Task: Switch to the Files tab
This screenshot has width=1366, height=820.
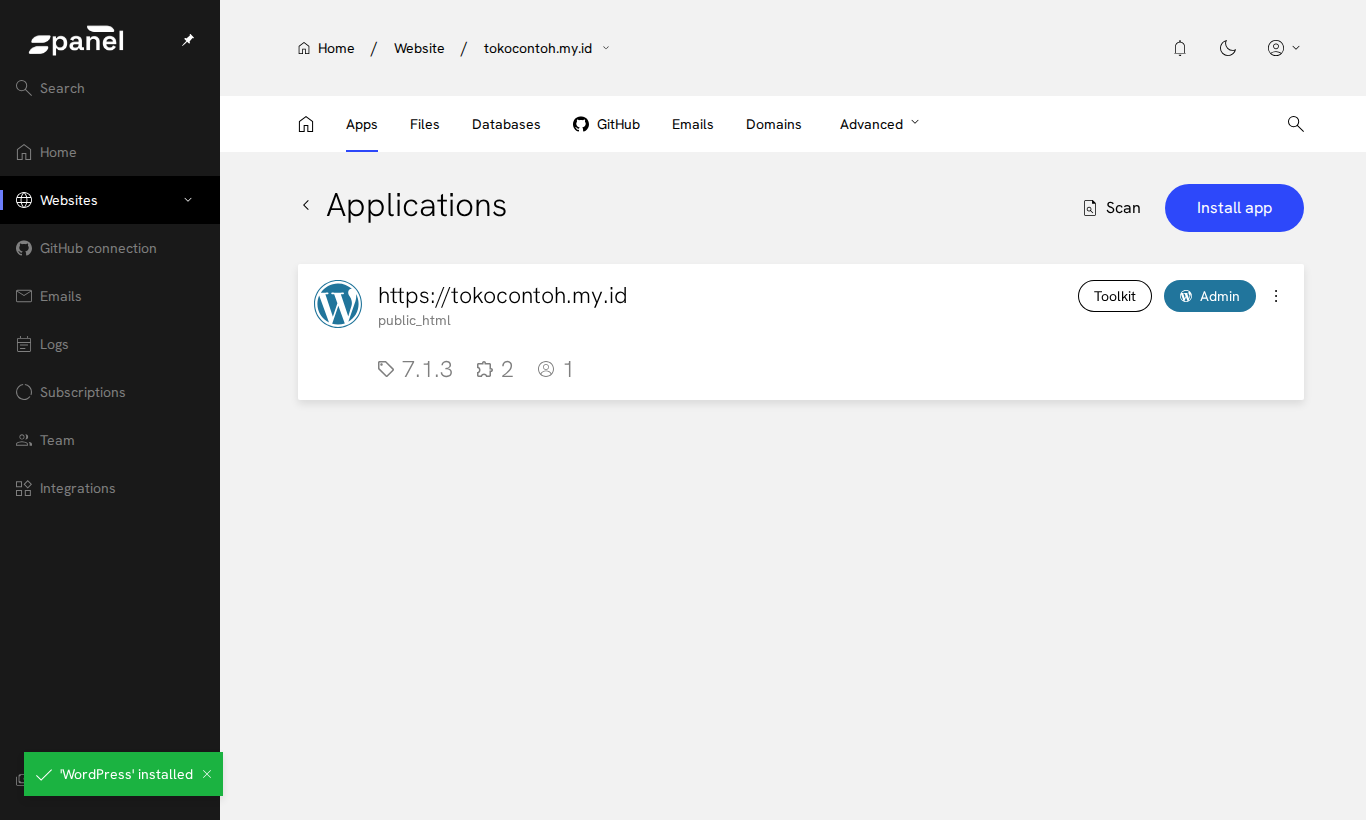Action: [x=425, y=124]
